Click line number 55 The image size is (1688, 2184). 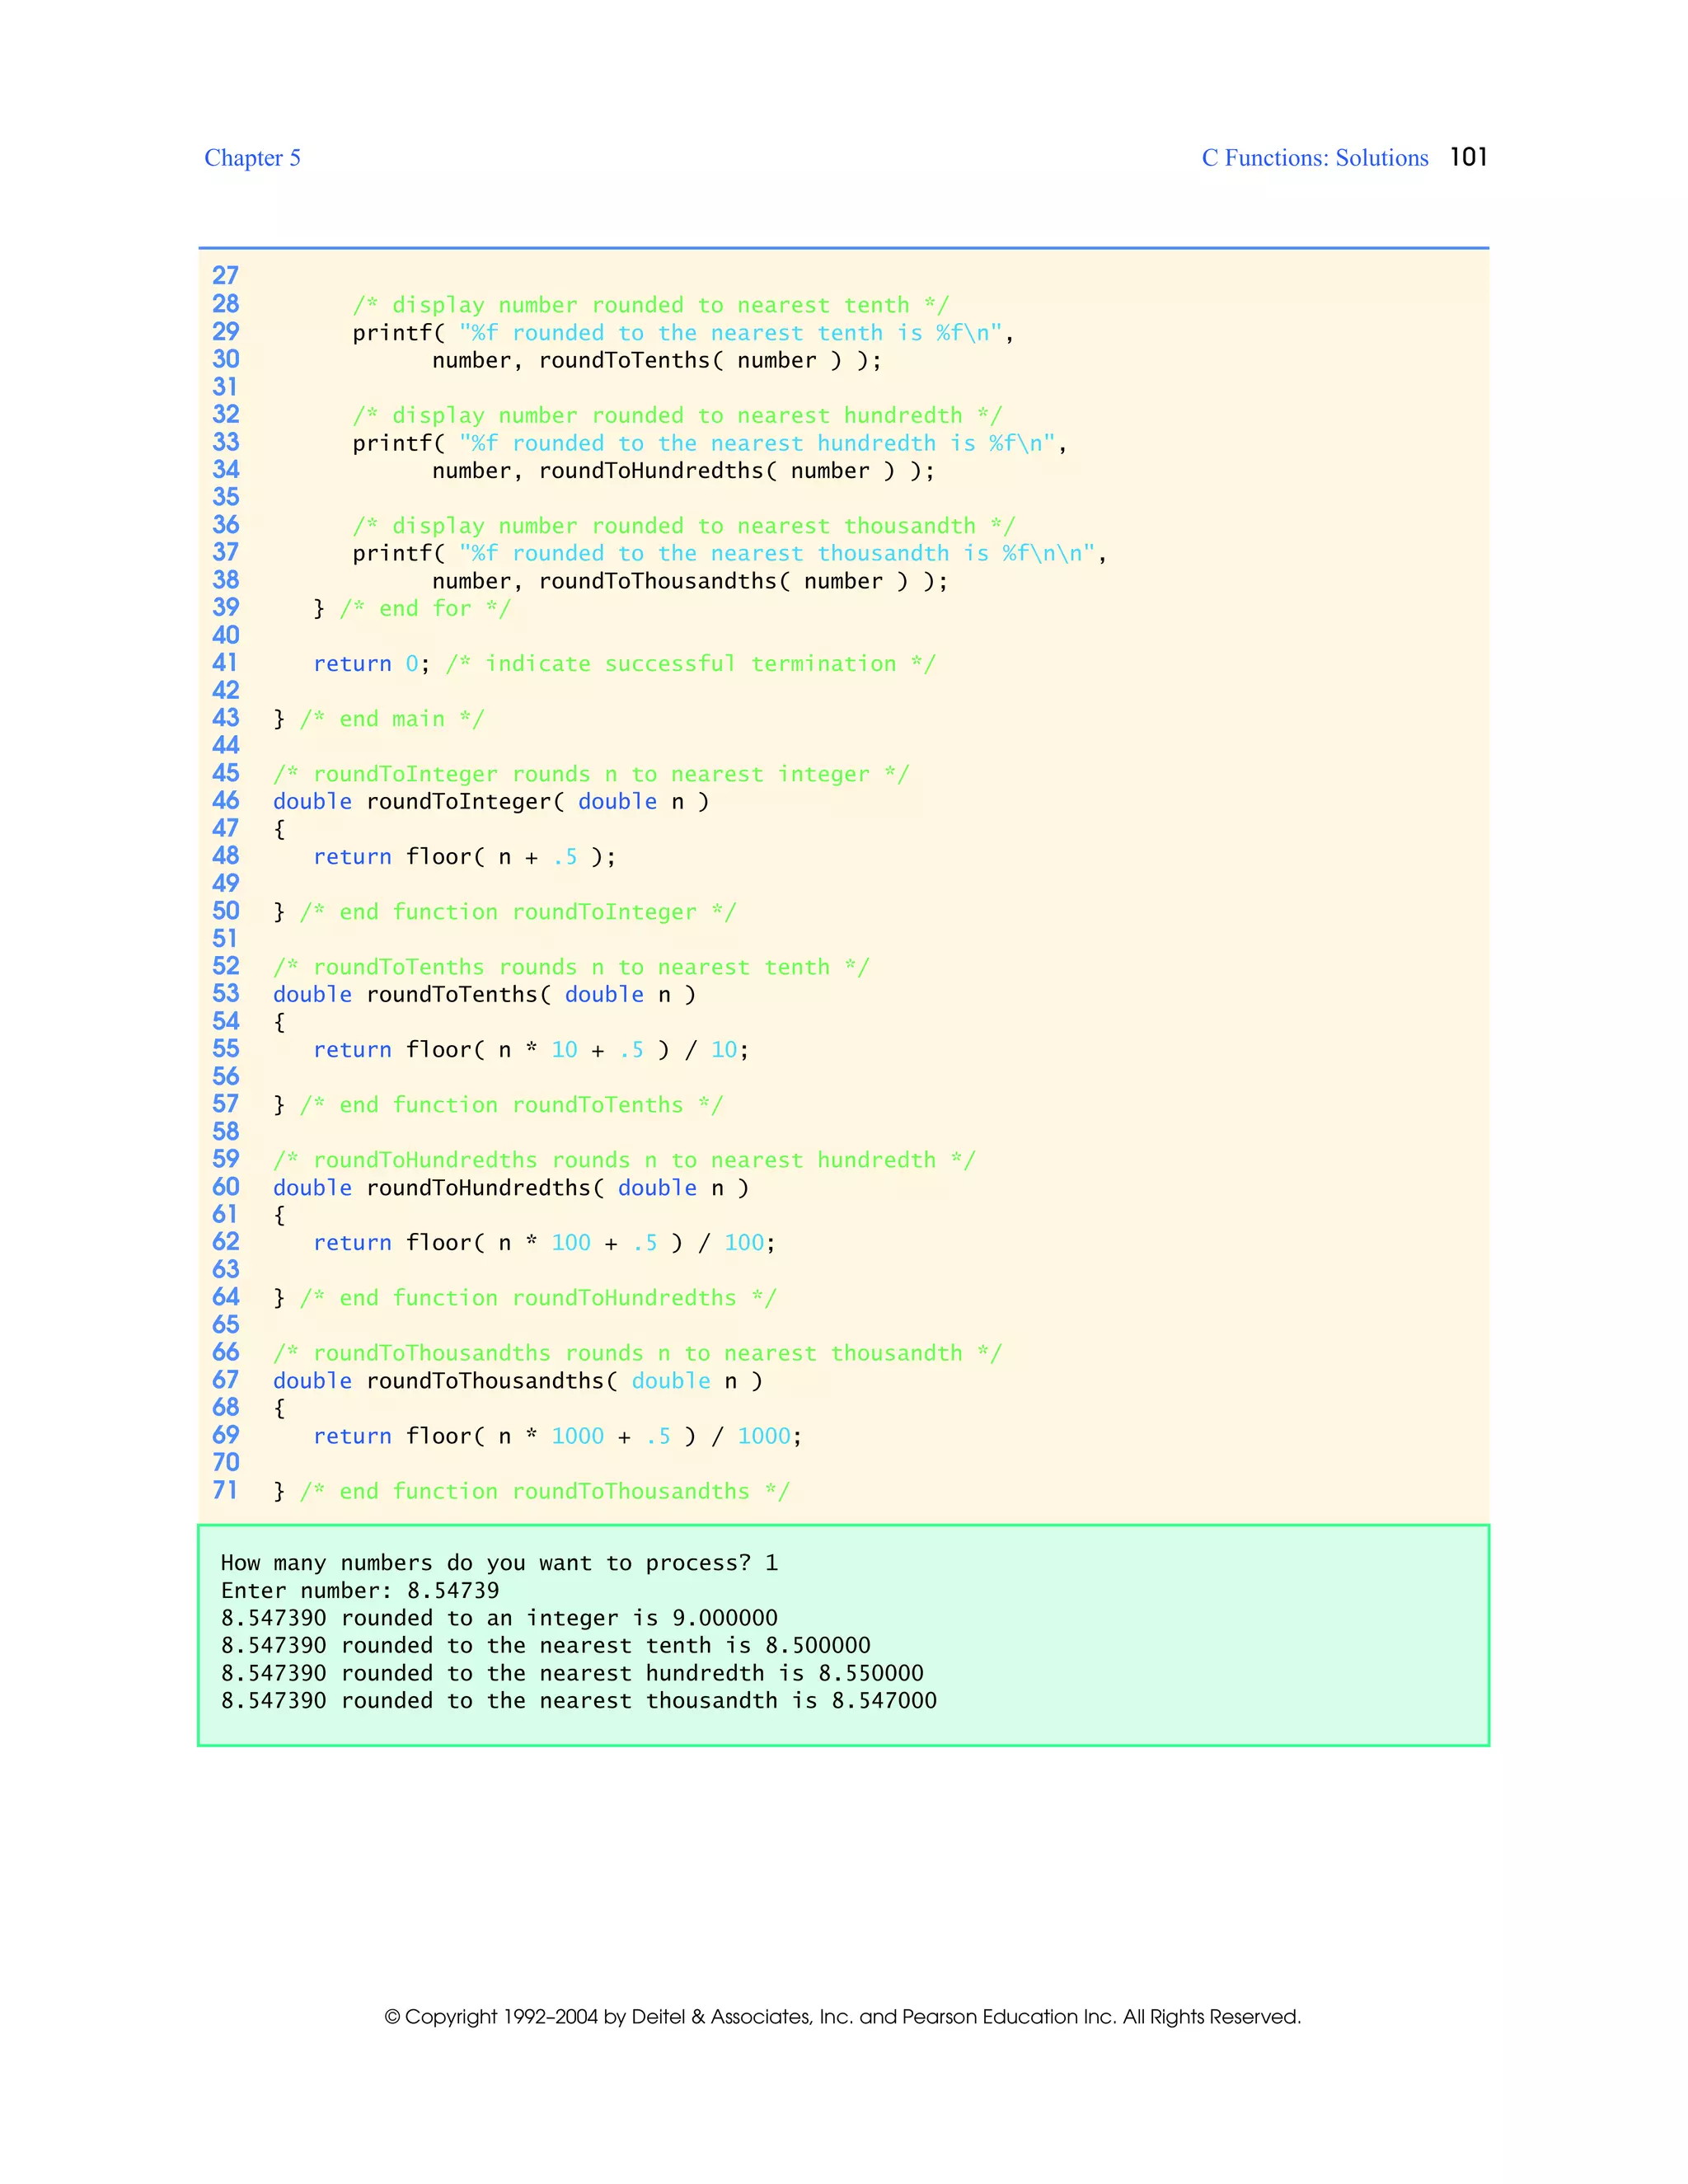click(x=226, y=1049)
